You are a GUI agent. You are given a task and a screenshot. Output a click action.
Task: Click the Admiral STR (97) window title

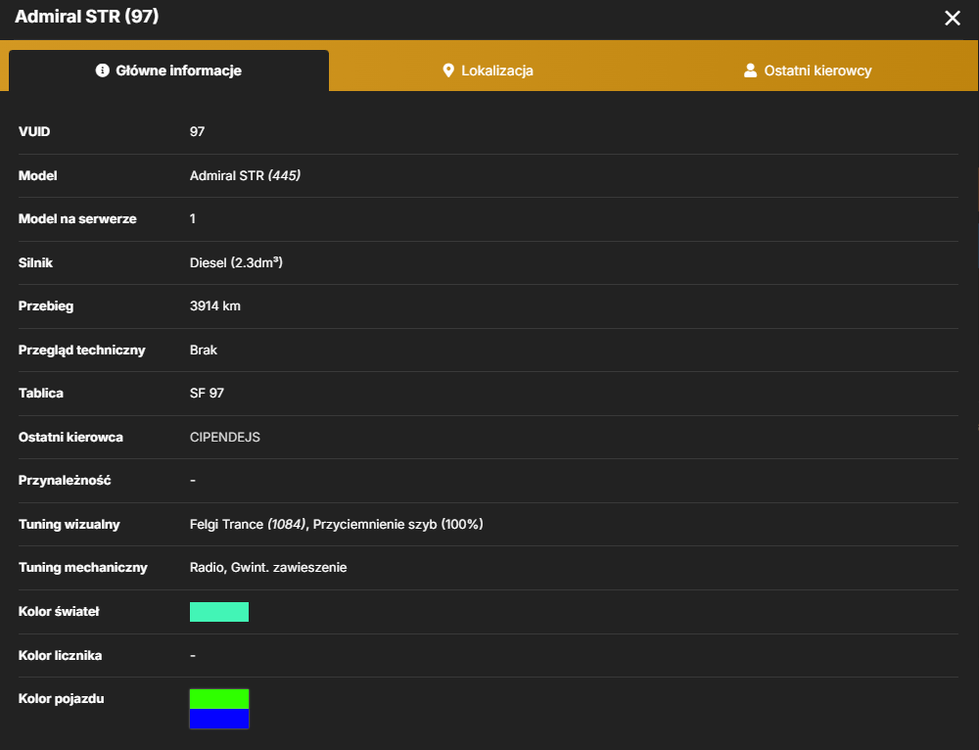coord(87,16)
